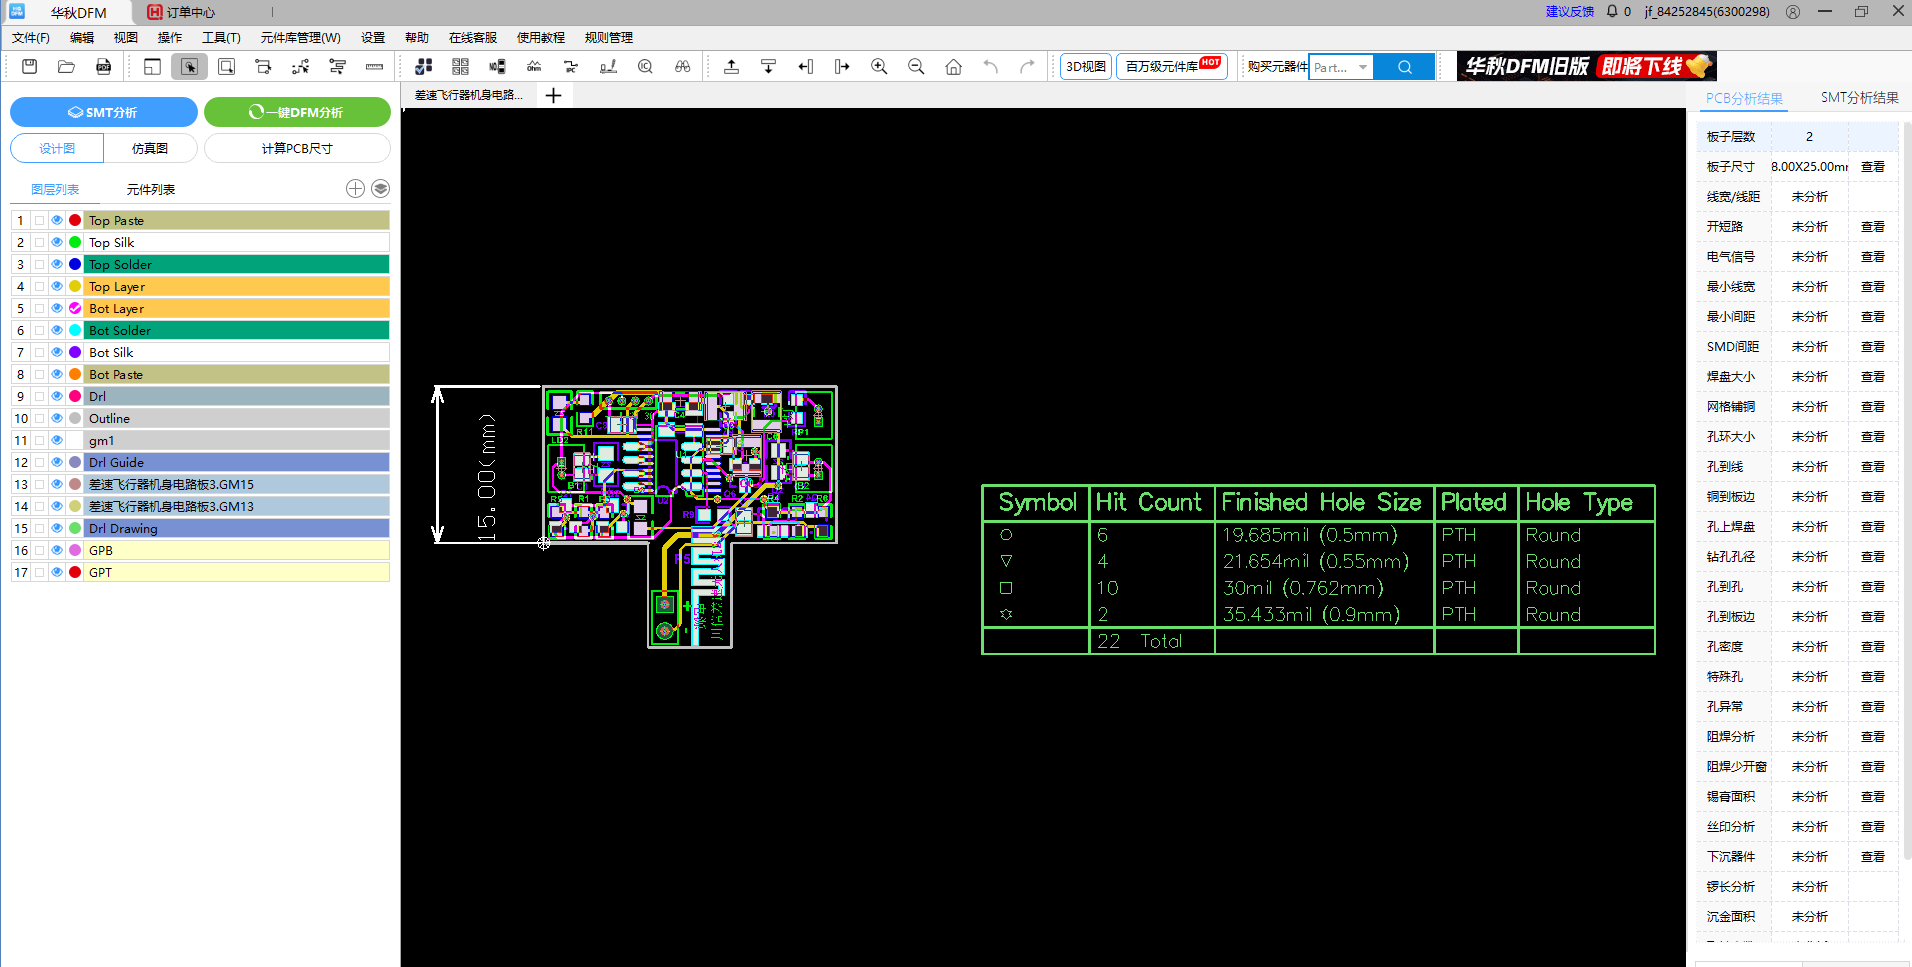Click the binoculars search icon
The height and width of the screenshot is (967, 1912).
[682, 67]
